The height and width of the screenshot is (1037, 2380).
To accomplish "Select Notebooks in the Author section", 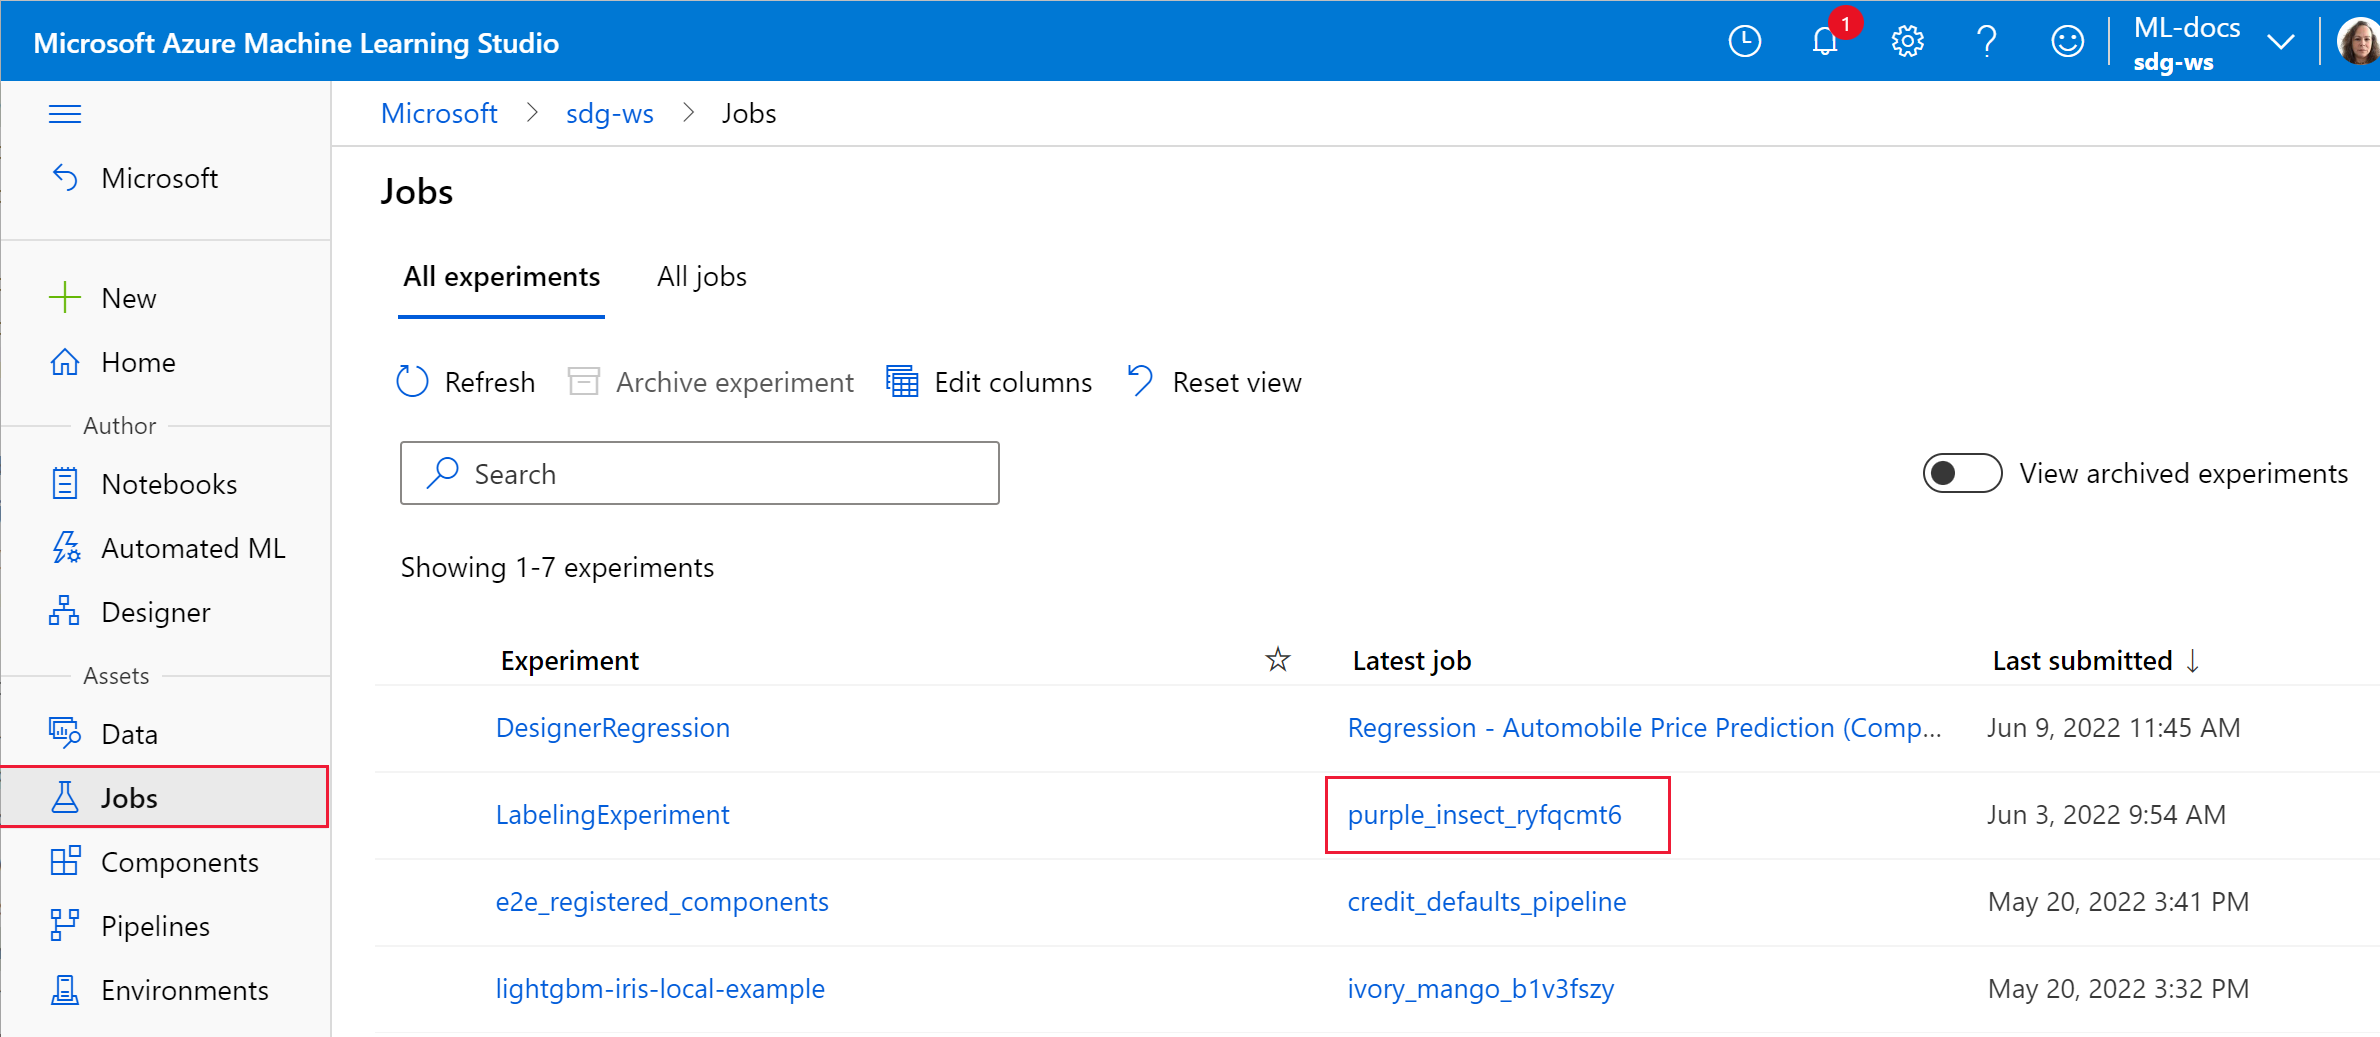I will [x=168, y=483].
